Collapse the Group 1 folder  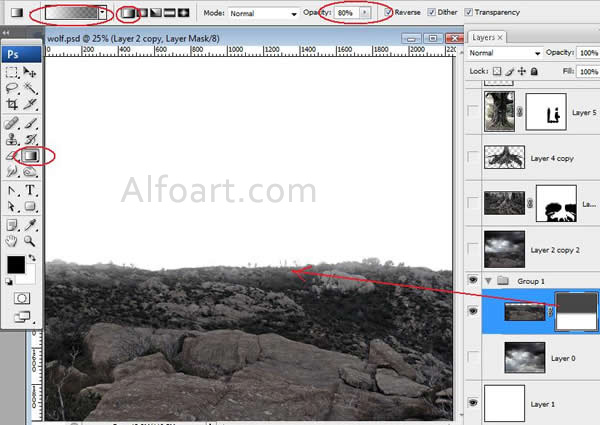point(490,281)
